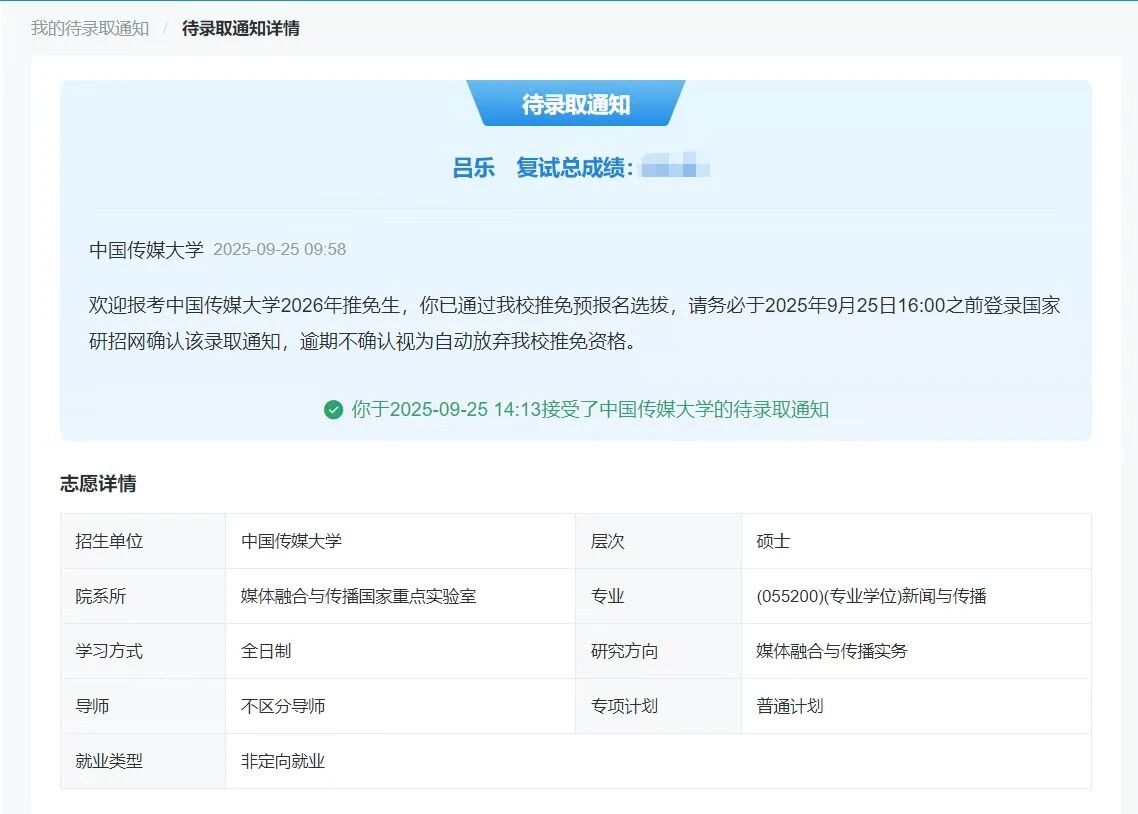
Task: Click the green acceptance confirmation status text
Action: pos(589,410)
